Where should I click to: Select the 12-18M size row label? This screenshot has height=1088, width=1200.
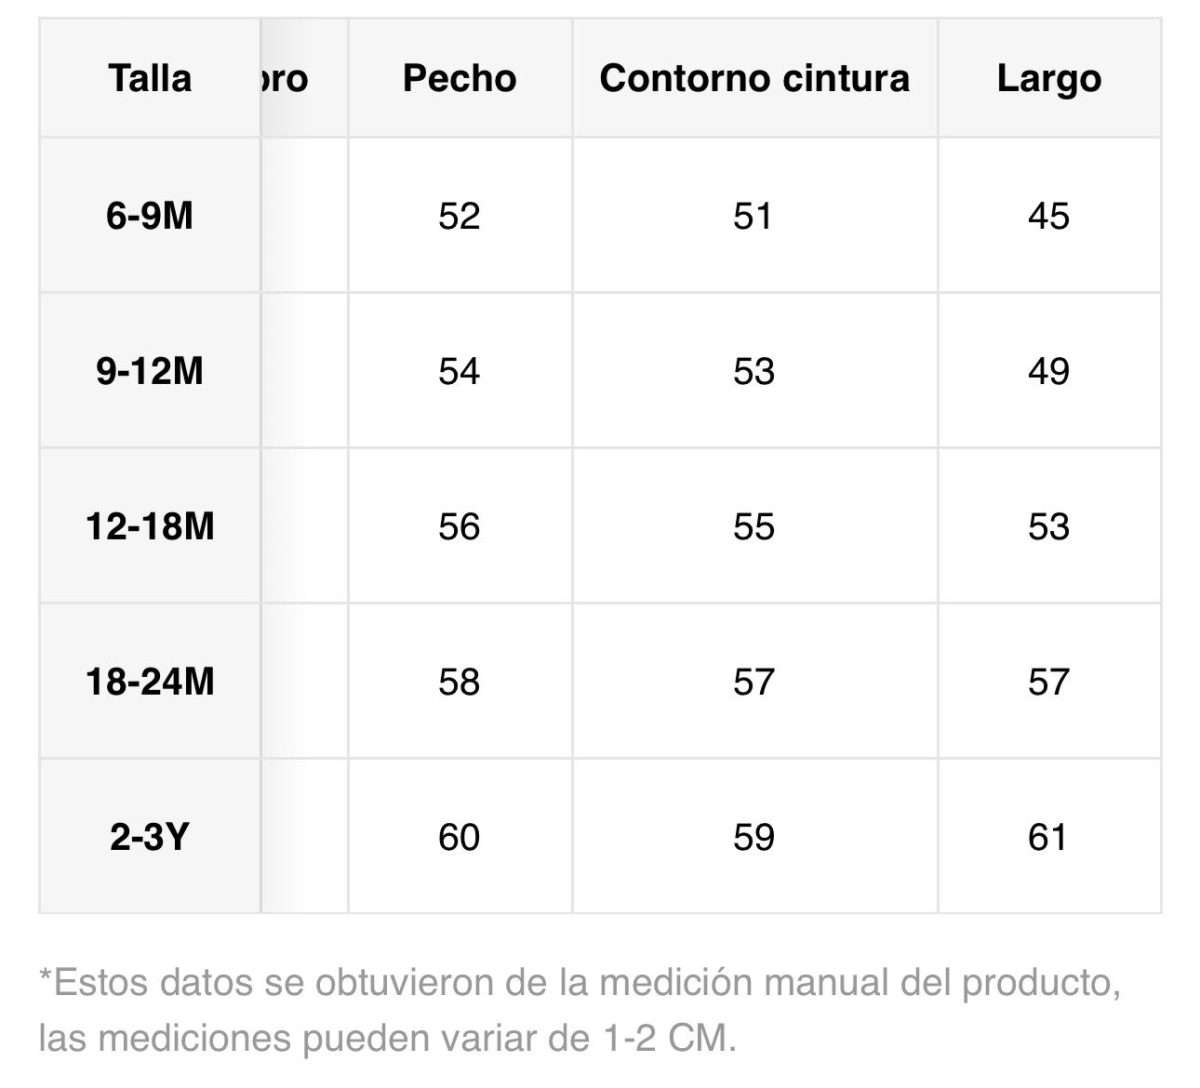coord(150,526)
